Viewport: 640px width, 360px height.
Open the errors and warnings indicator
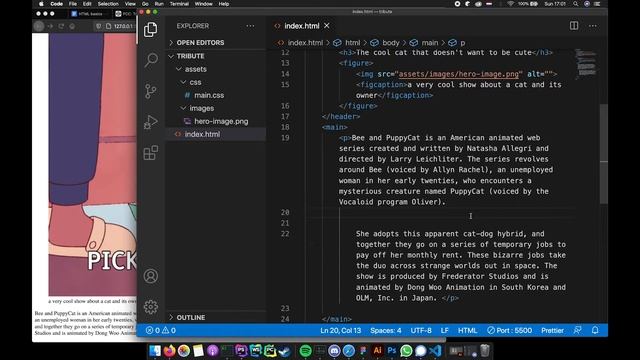click(x=161, y=330)
